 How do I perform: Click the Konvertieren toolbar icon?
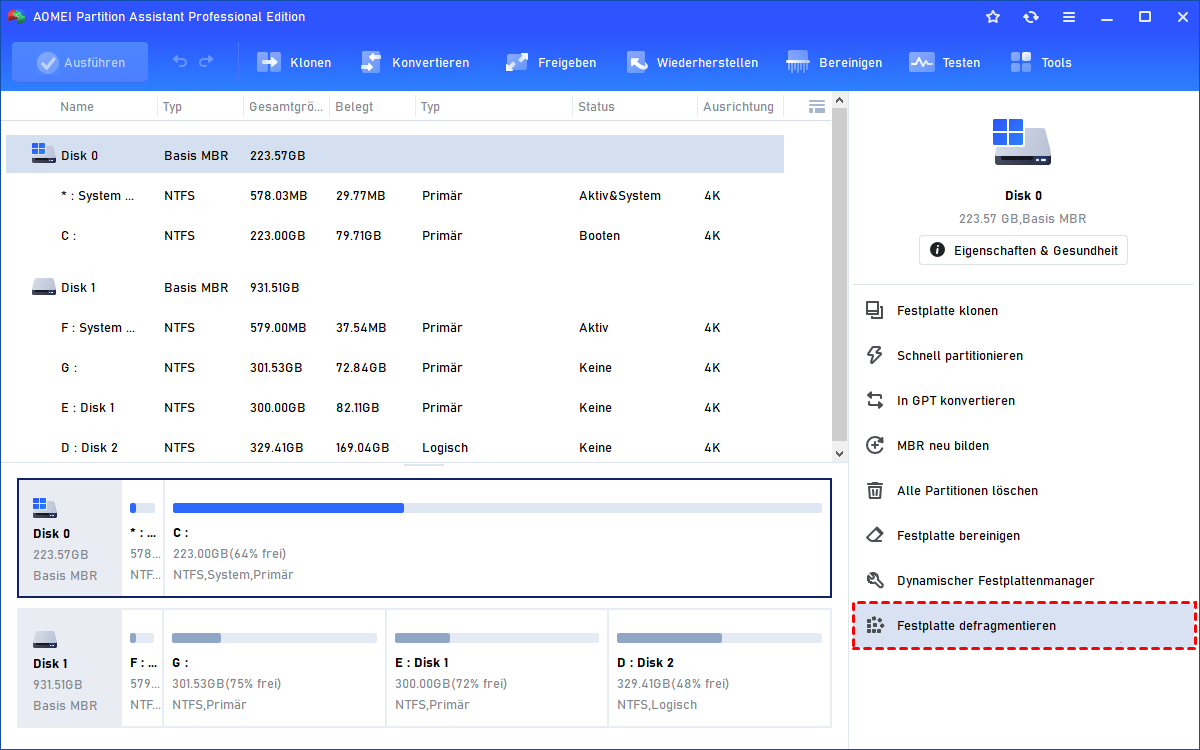(x=371, y=62)
